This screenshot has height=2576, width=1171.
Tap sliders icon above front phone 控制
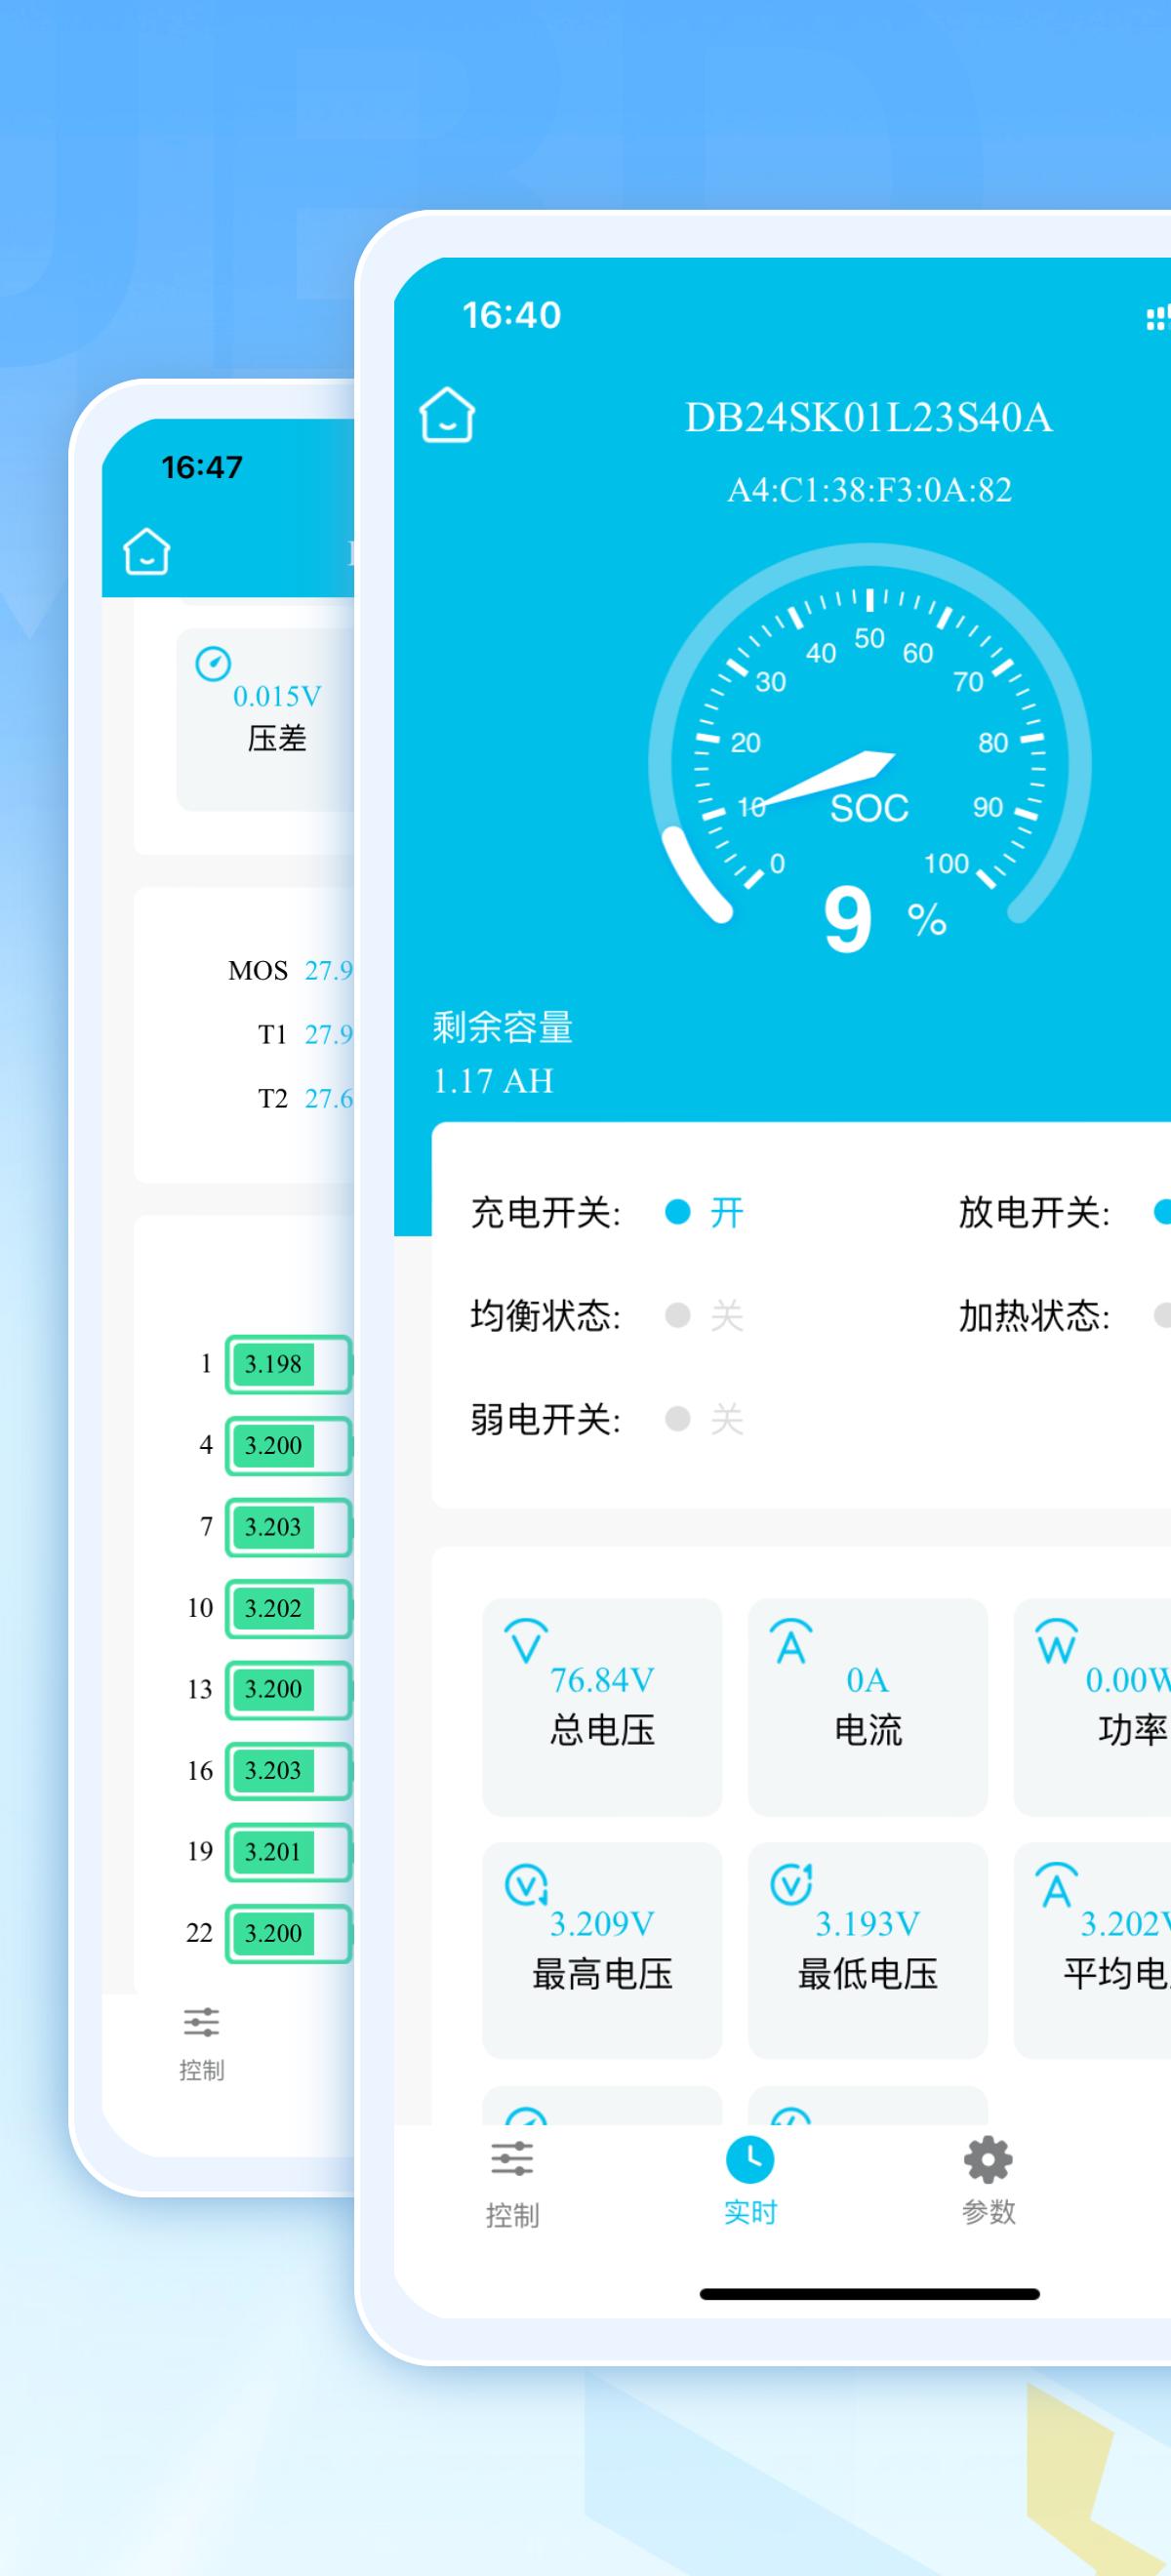[x=512, y=2159]
